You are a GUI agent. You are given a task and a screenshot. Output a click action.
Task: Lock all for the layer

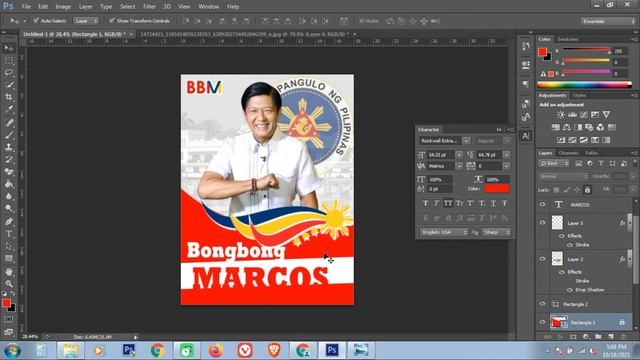tap(587, 190)
